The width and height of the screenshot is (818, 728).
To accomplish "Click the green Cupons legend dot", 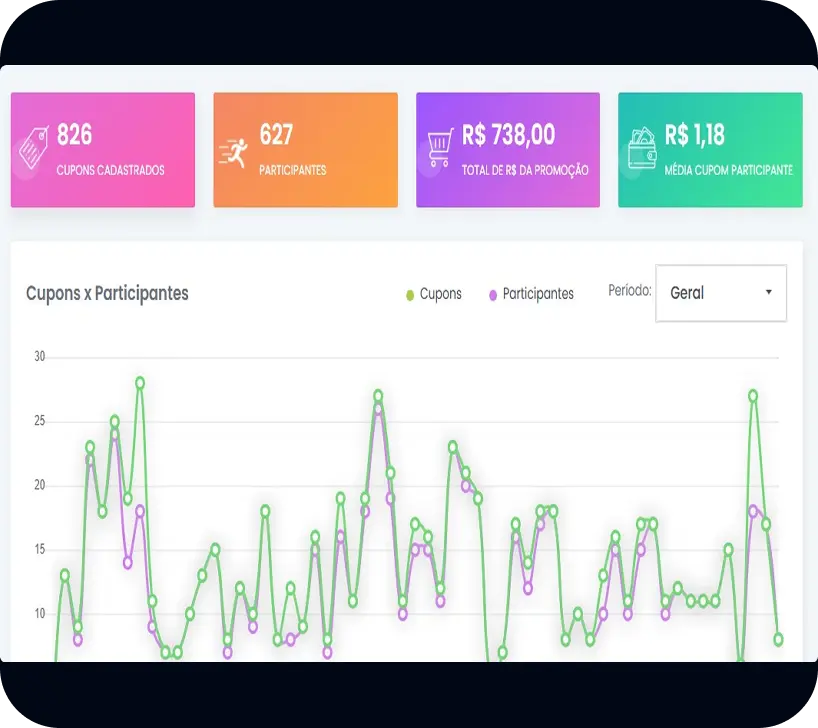I will 410,295.
